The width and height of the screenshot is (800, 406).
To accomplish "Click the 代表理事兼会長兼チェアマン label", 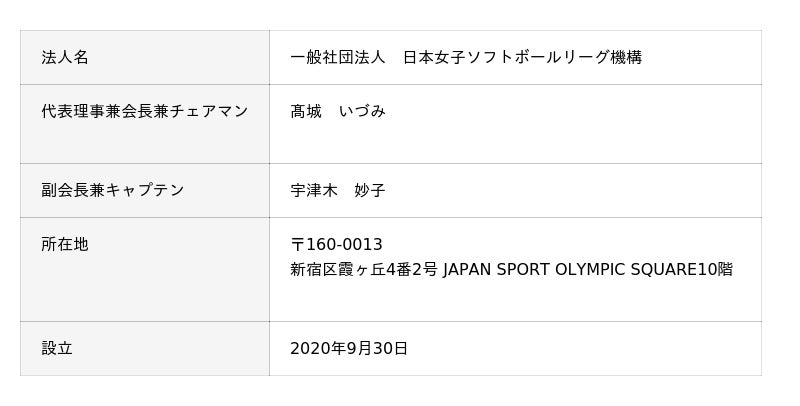I will coord(144,111).
